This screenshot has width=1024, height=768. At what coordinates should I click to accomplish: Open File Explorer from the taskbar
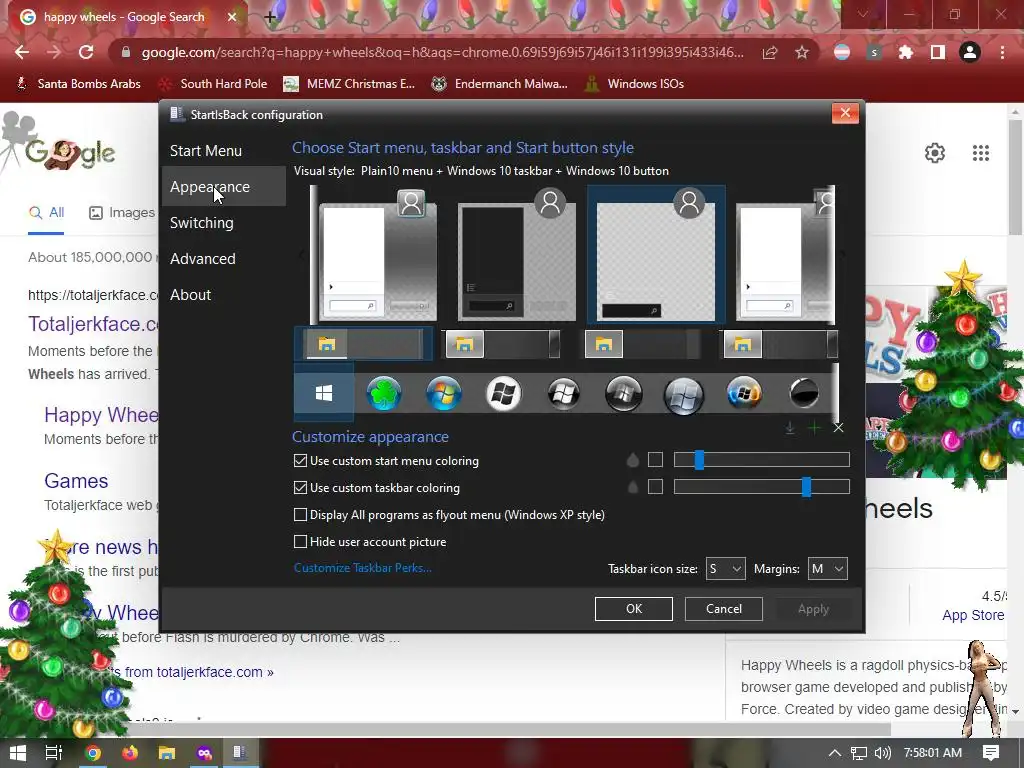click(167, 753)
